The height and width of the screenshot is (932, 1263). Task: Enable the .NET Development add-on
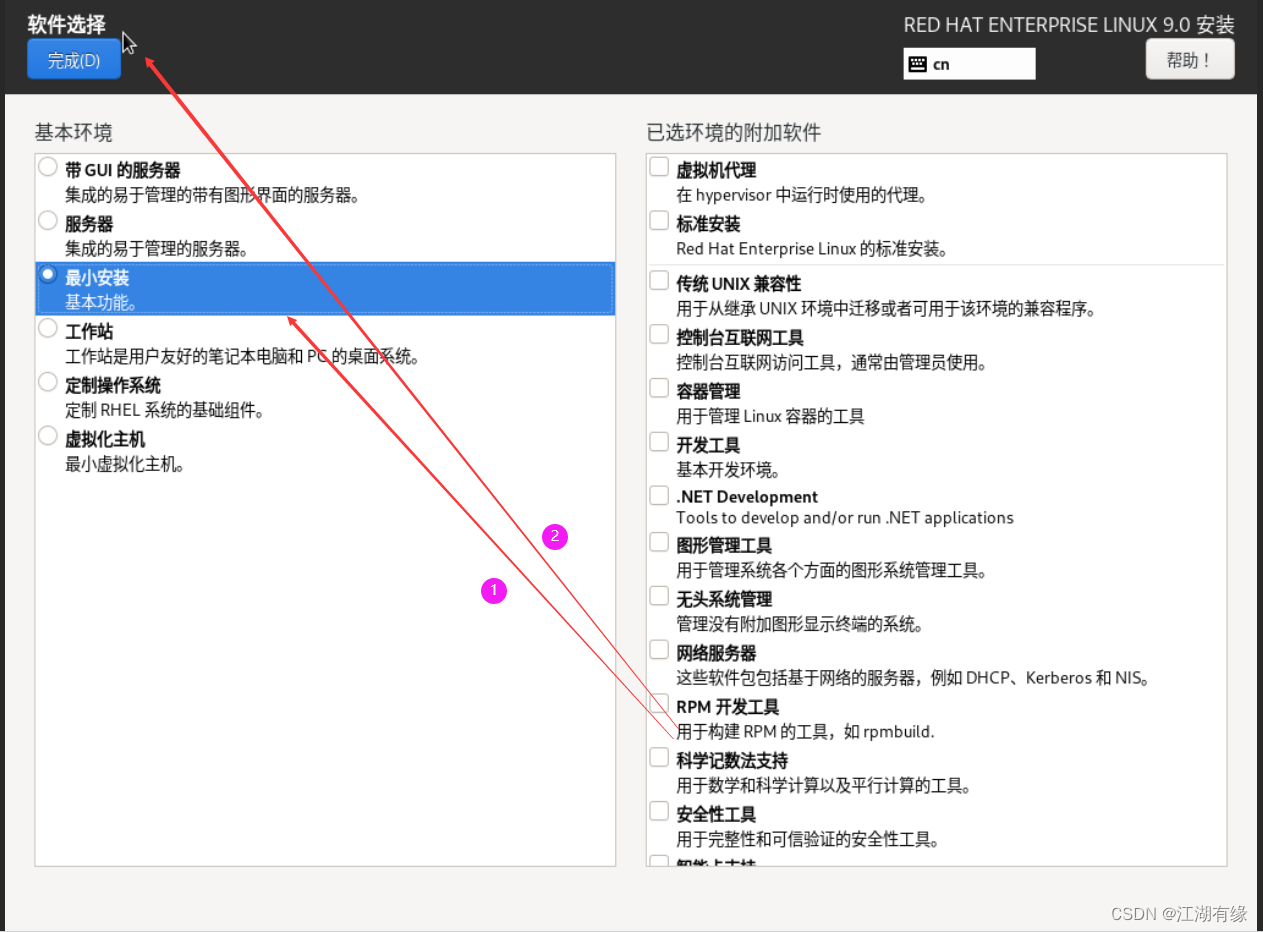pyautogui.click(x=658, y=493)
